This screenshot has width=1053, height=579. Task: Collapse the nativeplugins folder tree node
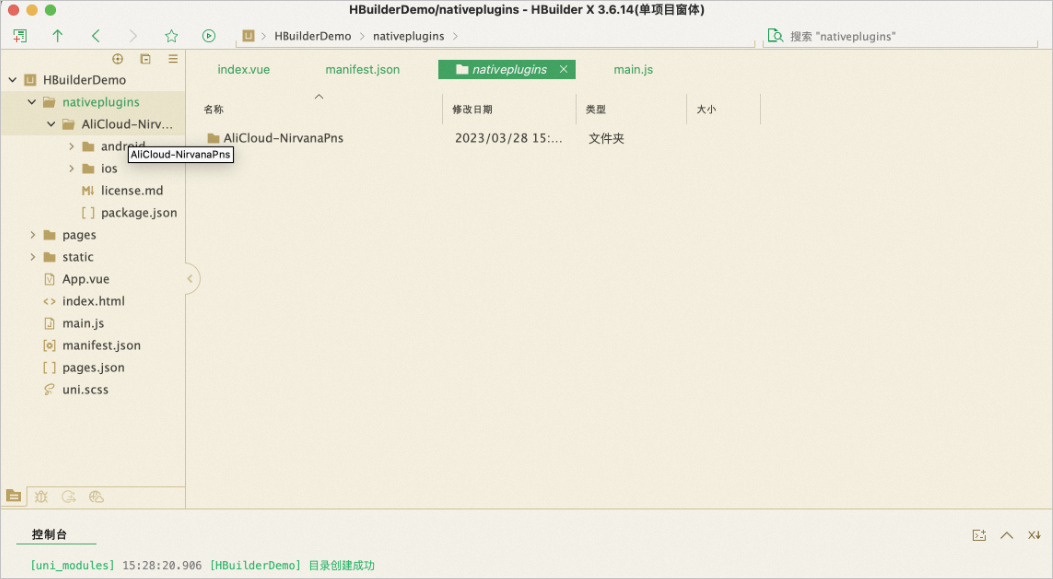pos(32,101)
